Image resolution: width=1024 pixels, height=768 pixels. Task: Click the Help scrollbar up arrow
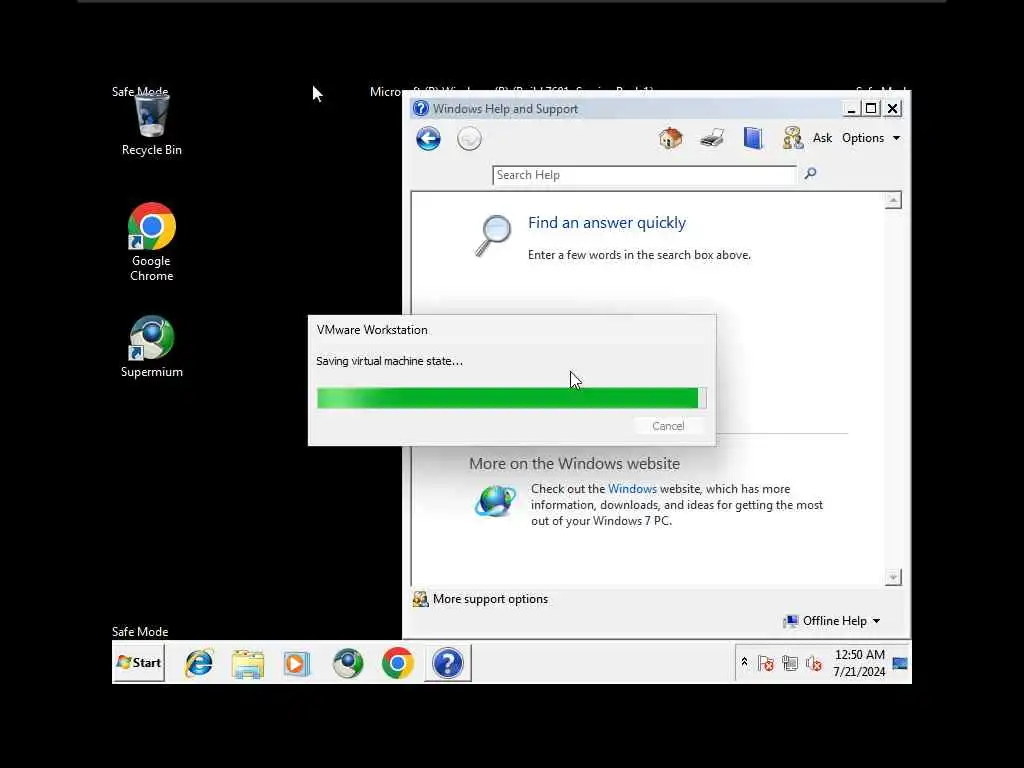point(893,200)
